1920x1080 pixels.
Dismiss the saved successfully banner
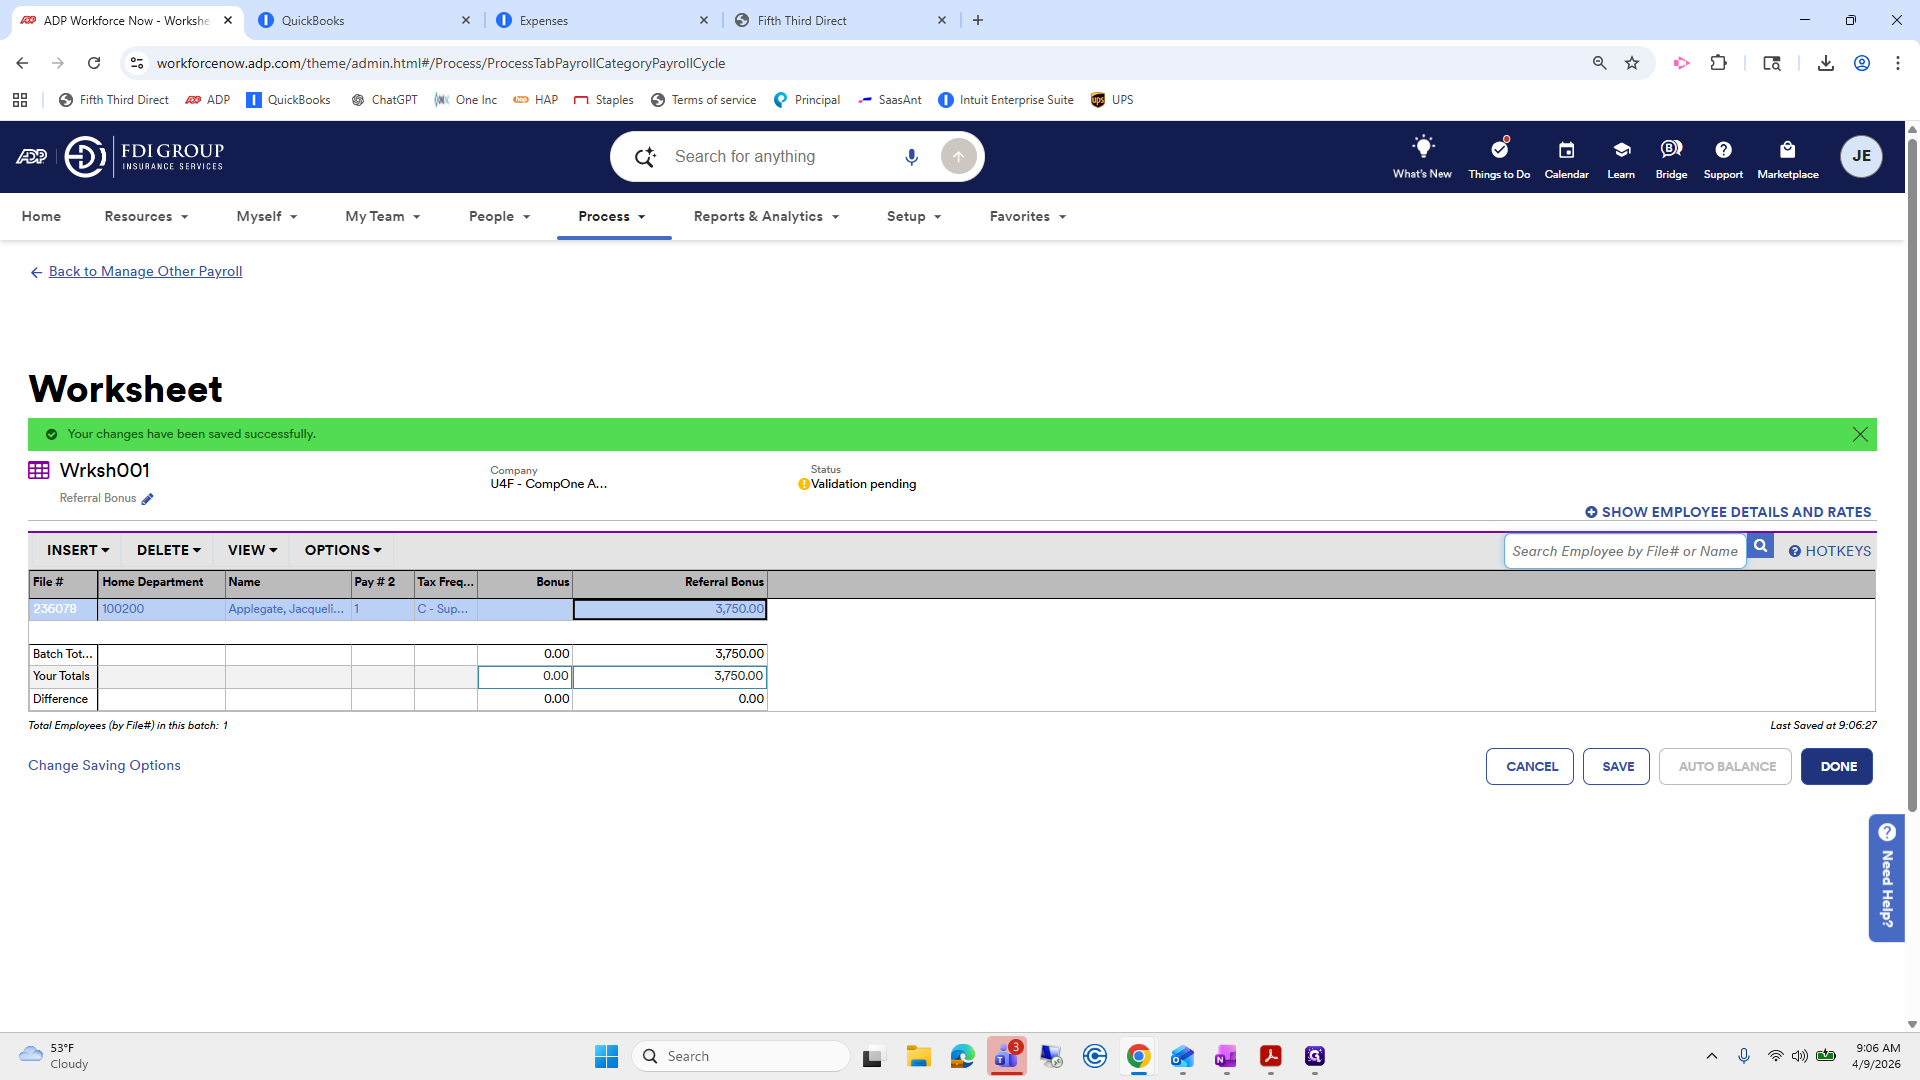(1860, 434)
